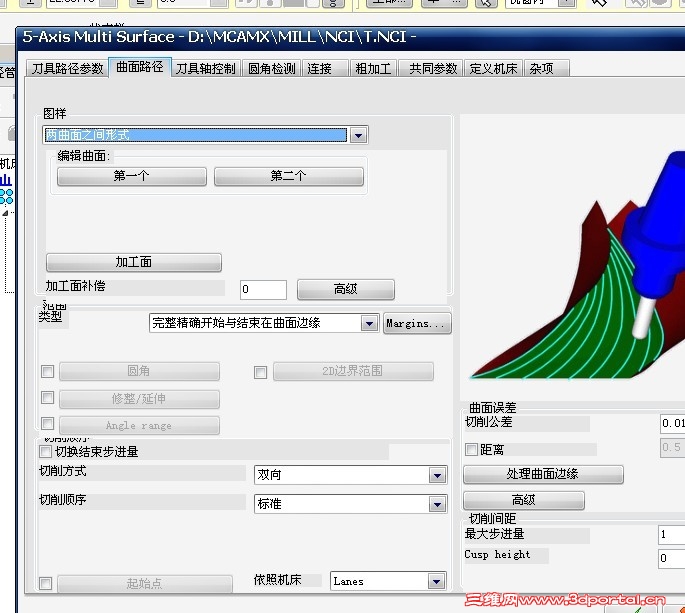Open the 圆角检测 tab
The height and width of the screenshot is (613, 685).
[x=272, y=69]
